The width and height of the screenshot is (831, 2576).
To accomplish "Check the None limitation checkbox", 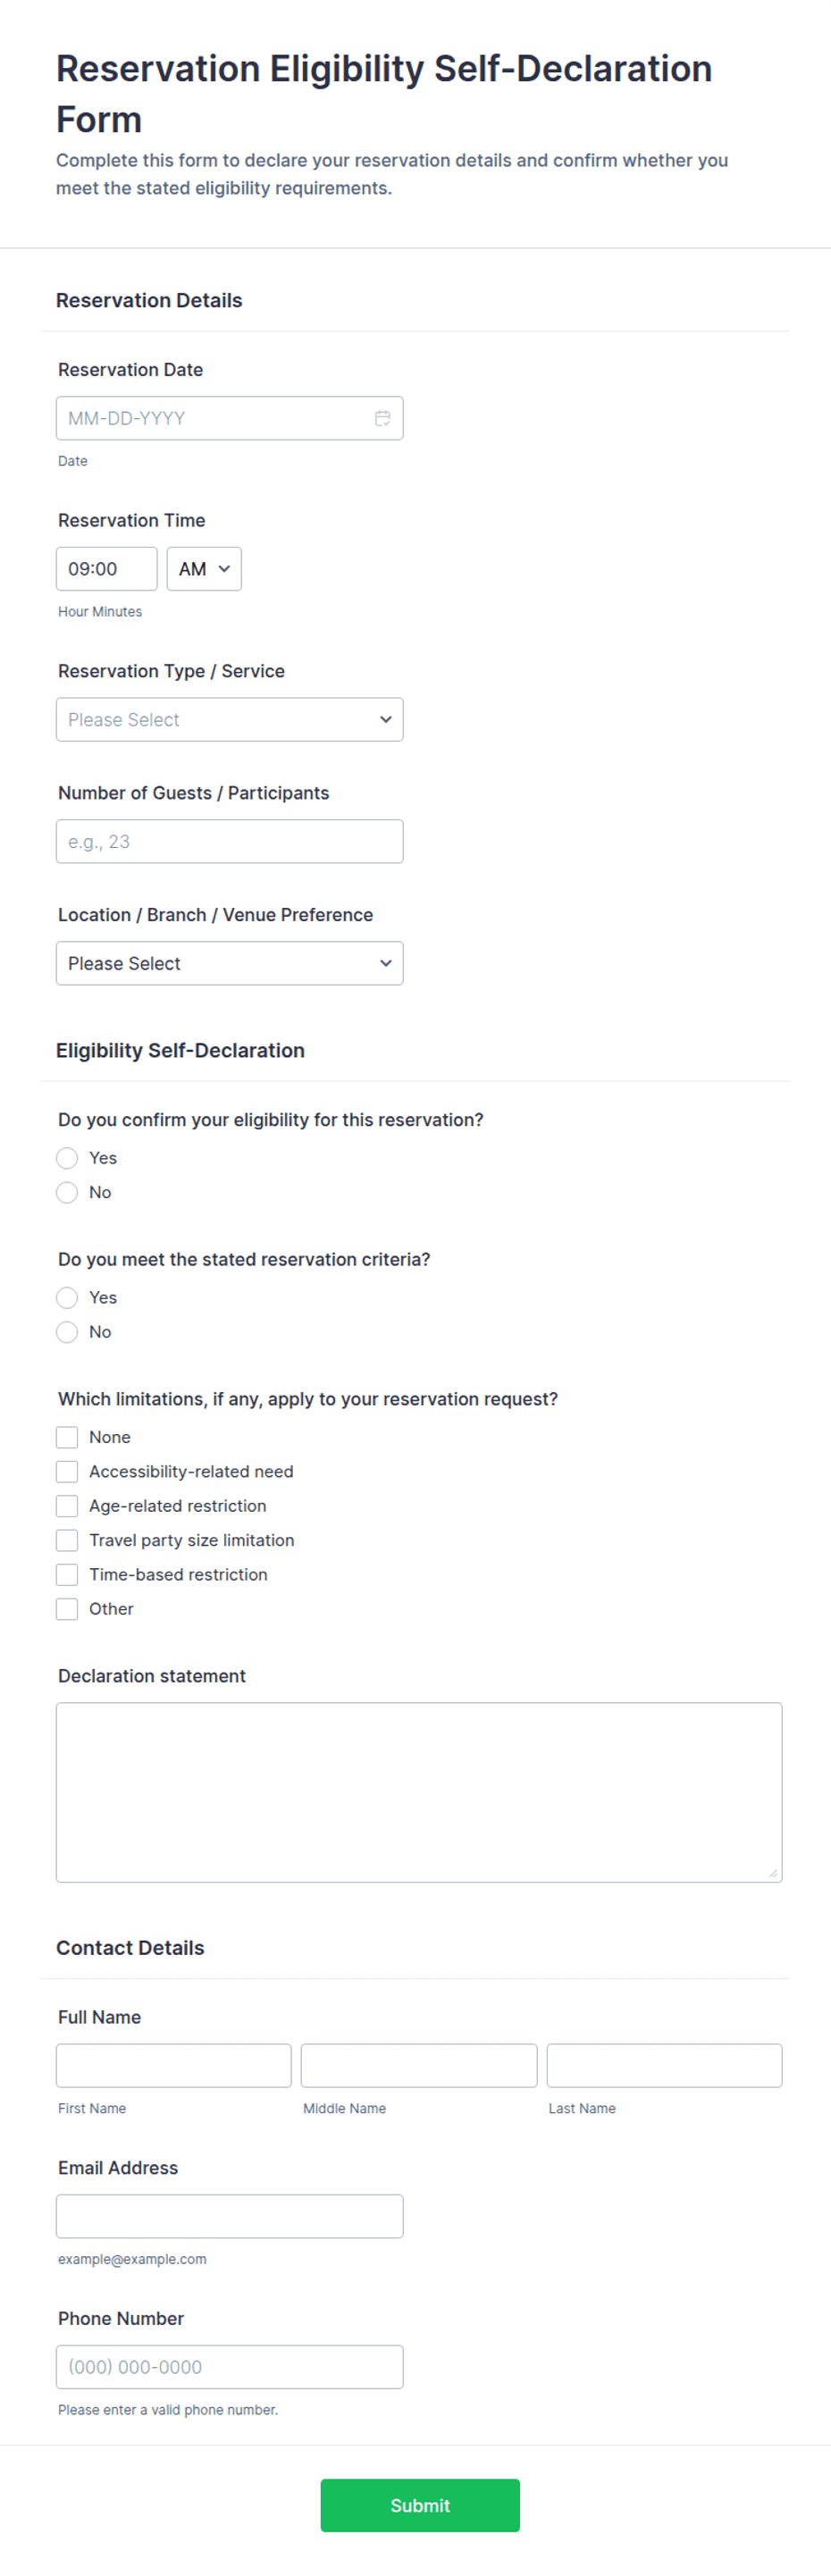I will point(67,1437).
